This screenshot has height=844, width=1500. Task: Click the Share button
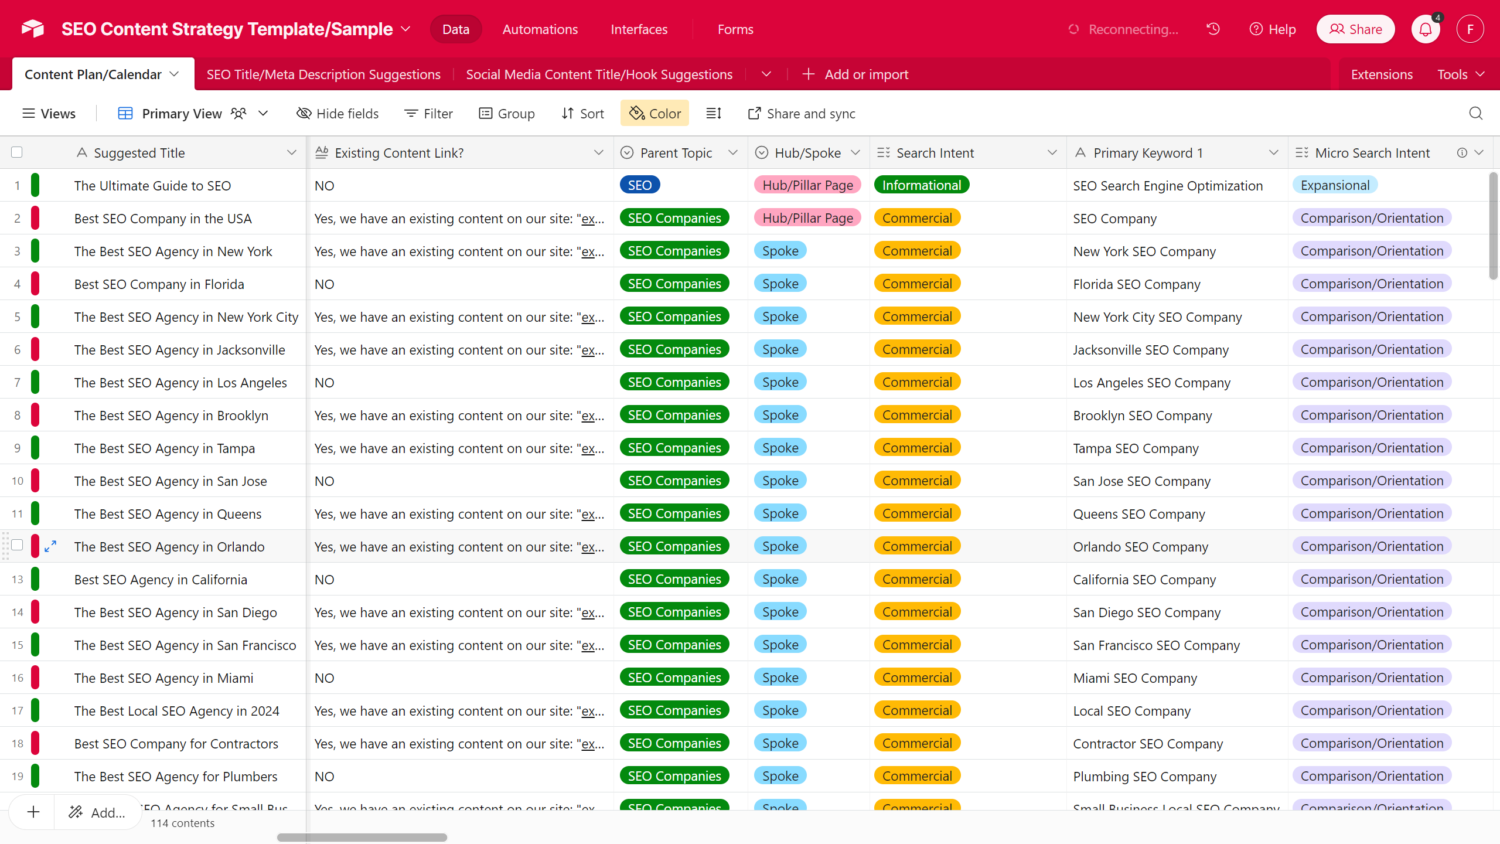[x=1355, y=30]
